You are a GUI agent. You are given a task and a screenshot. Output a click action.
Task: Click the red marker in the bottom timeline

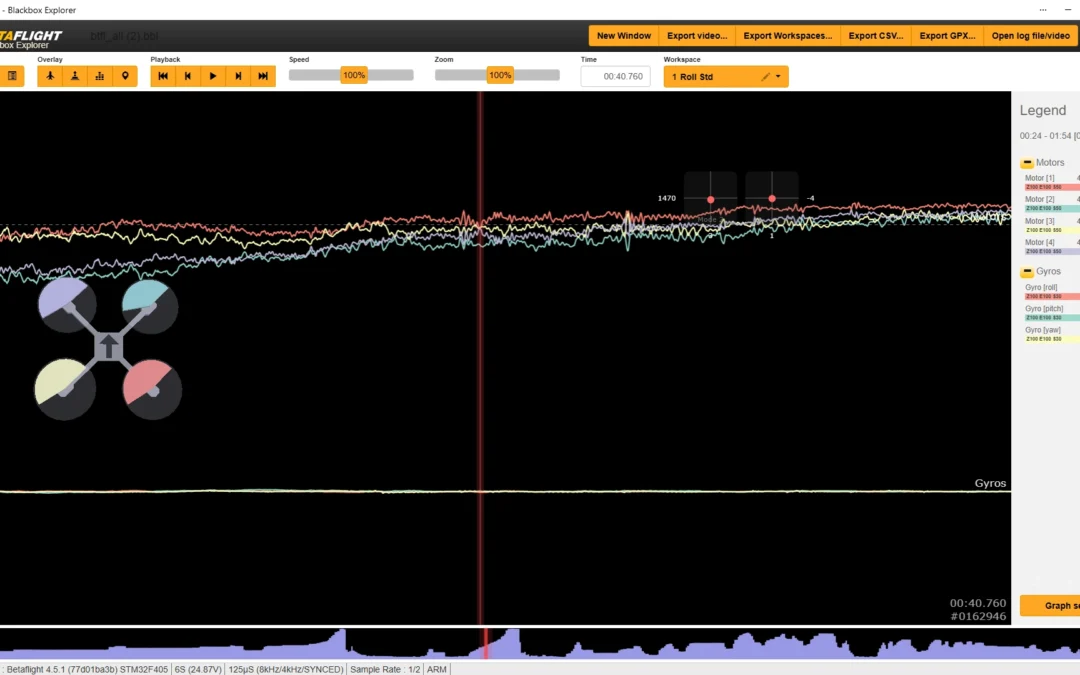pyautogui.click(x=486, y=643)
